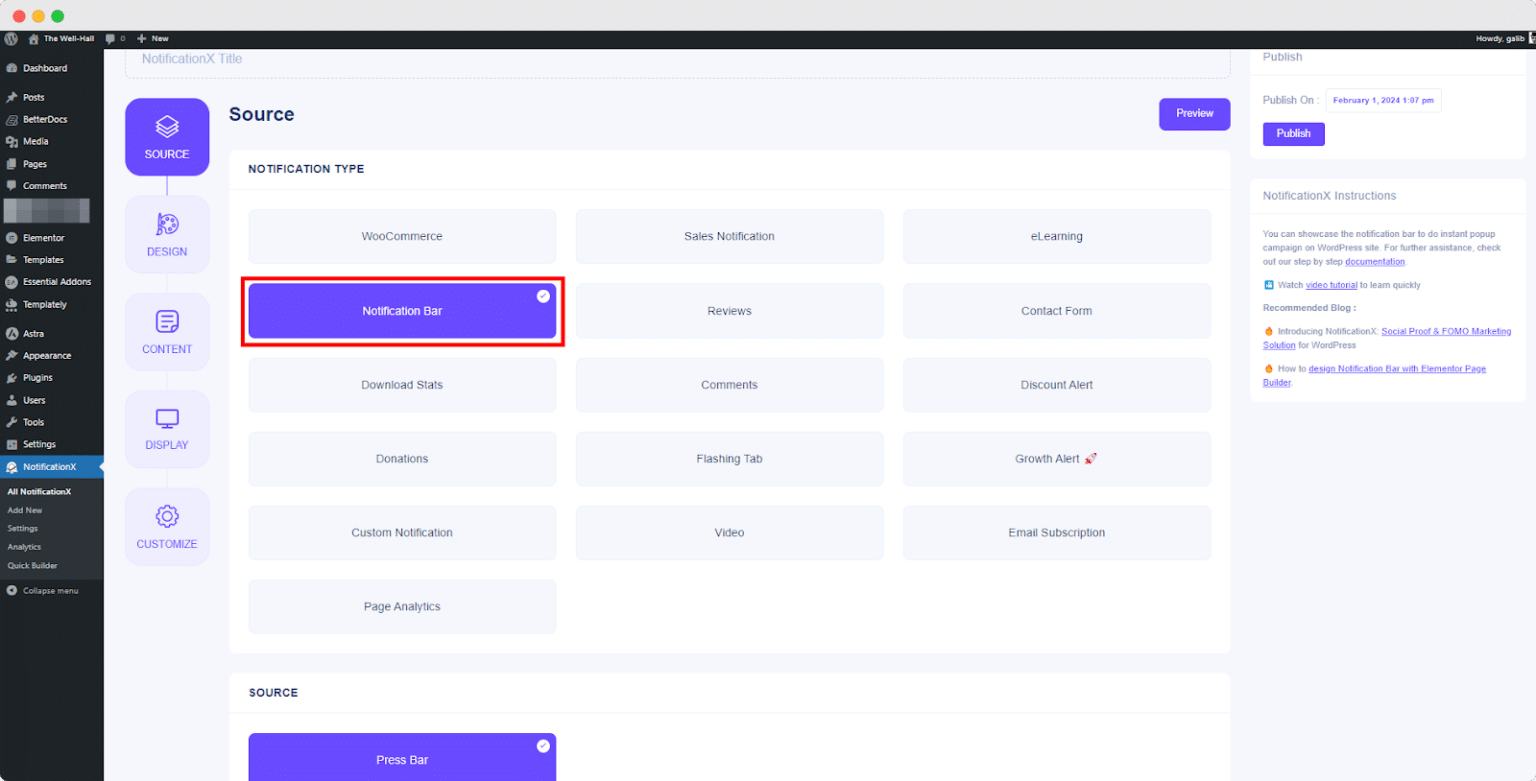Open comments bubble icon in admin bar
Image resolution: width=1536 pixels, height=781 pixels.
[x=110, y=39]
